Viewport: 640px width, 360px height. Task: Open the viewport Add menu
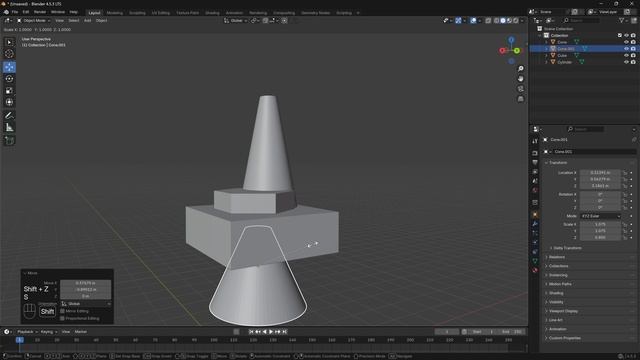(87, 20)
